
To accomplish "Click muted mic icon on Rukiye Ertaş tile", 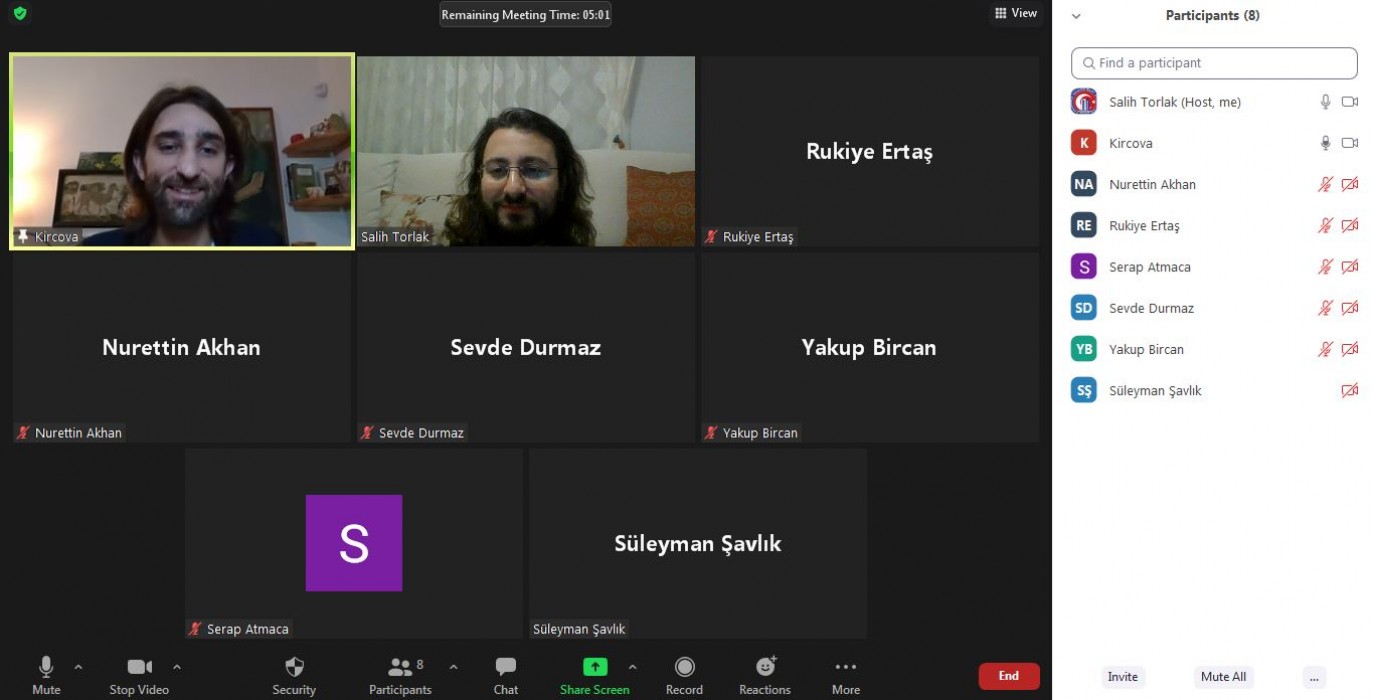I will coord(711,237).
